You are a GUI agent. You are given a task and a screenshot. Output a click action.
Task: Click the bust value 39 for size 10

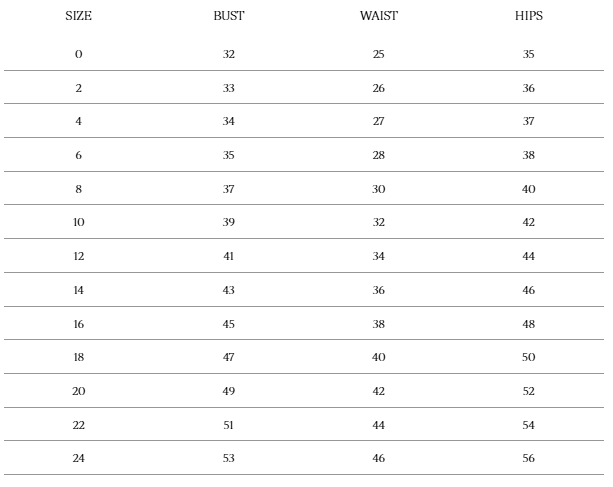coord(228,223)
